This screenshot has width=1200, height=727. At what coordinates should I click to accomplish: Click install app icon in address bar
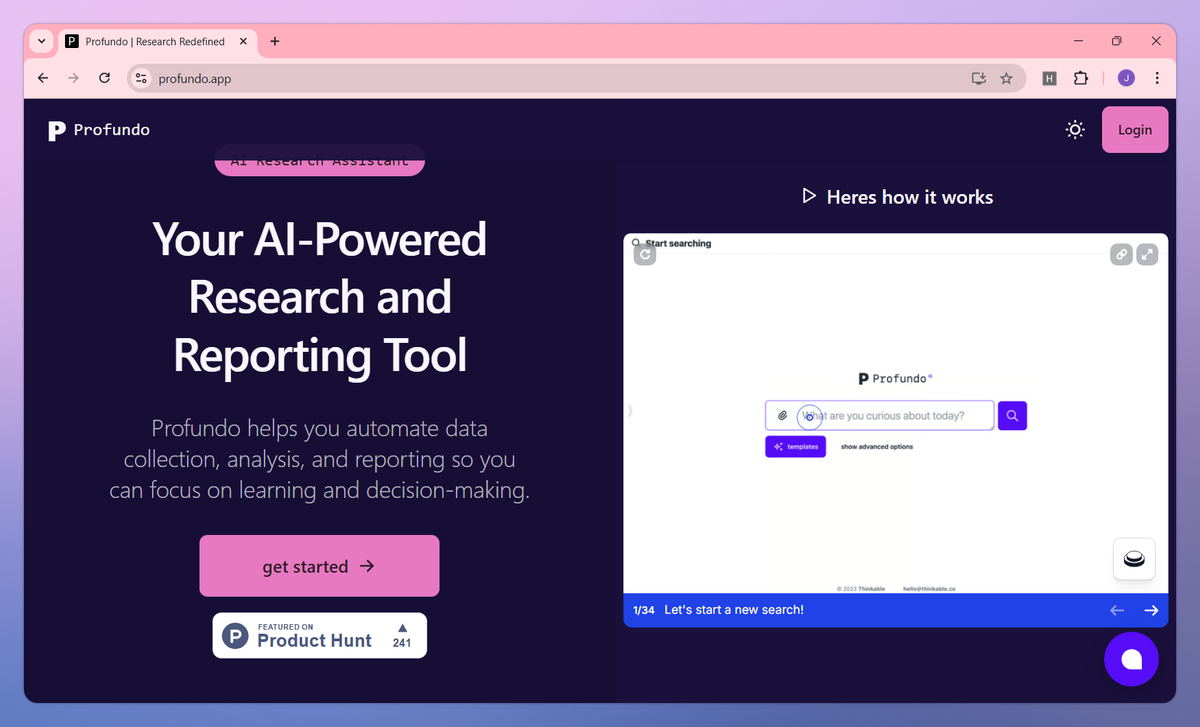(x=979, y=78)
